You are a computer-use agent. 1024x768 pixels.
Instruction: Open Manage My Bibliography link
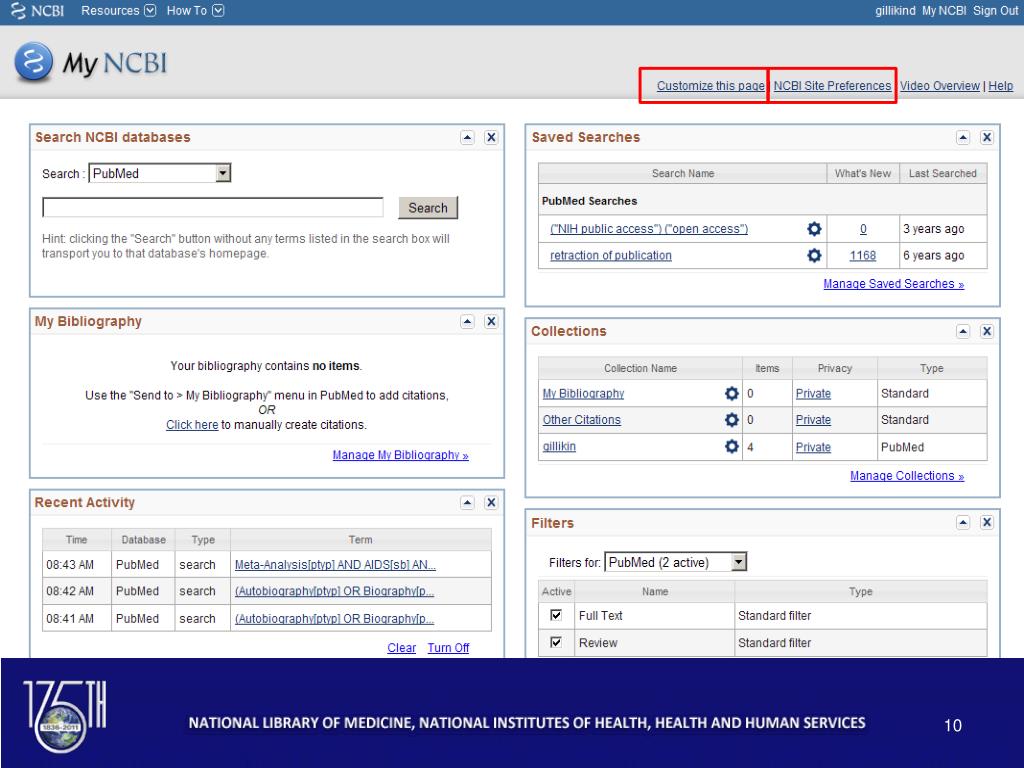[400, 455]
